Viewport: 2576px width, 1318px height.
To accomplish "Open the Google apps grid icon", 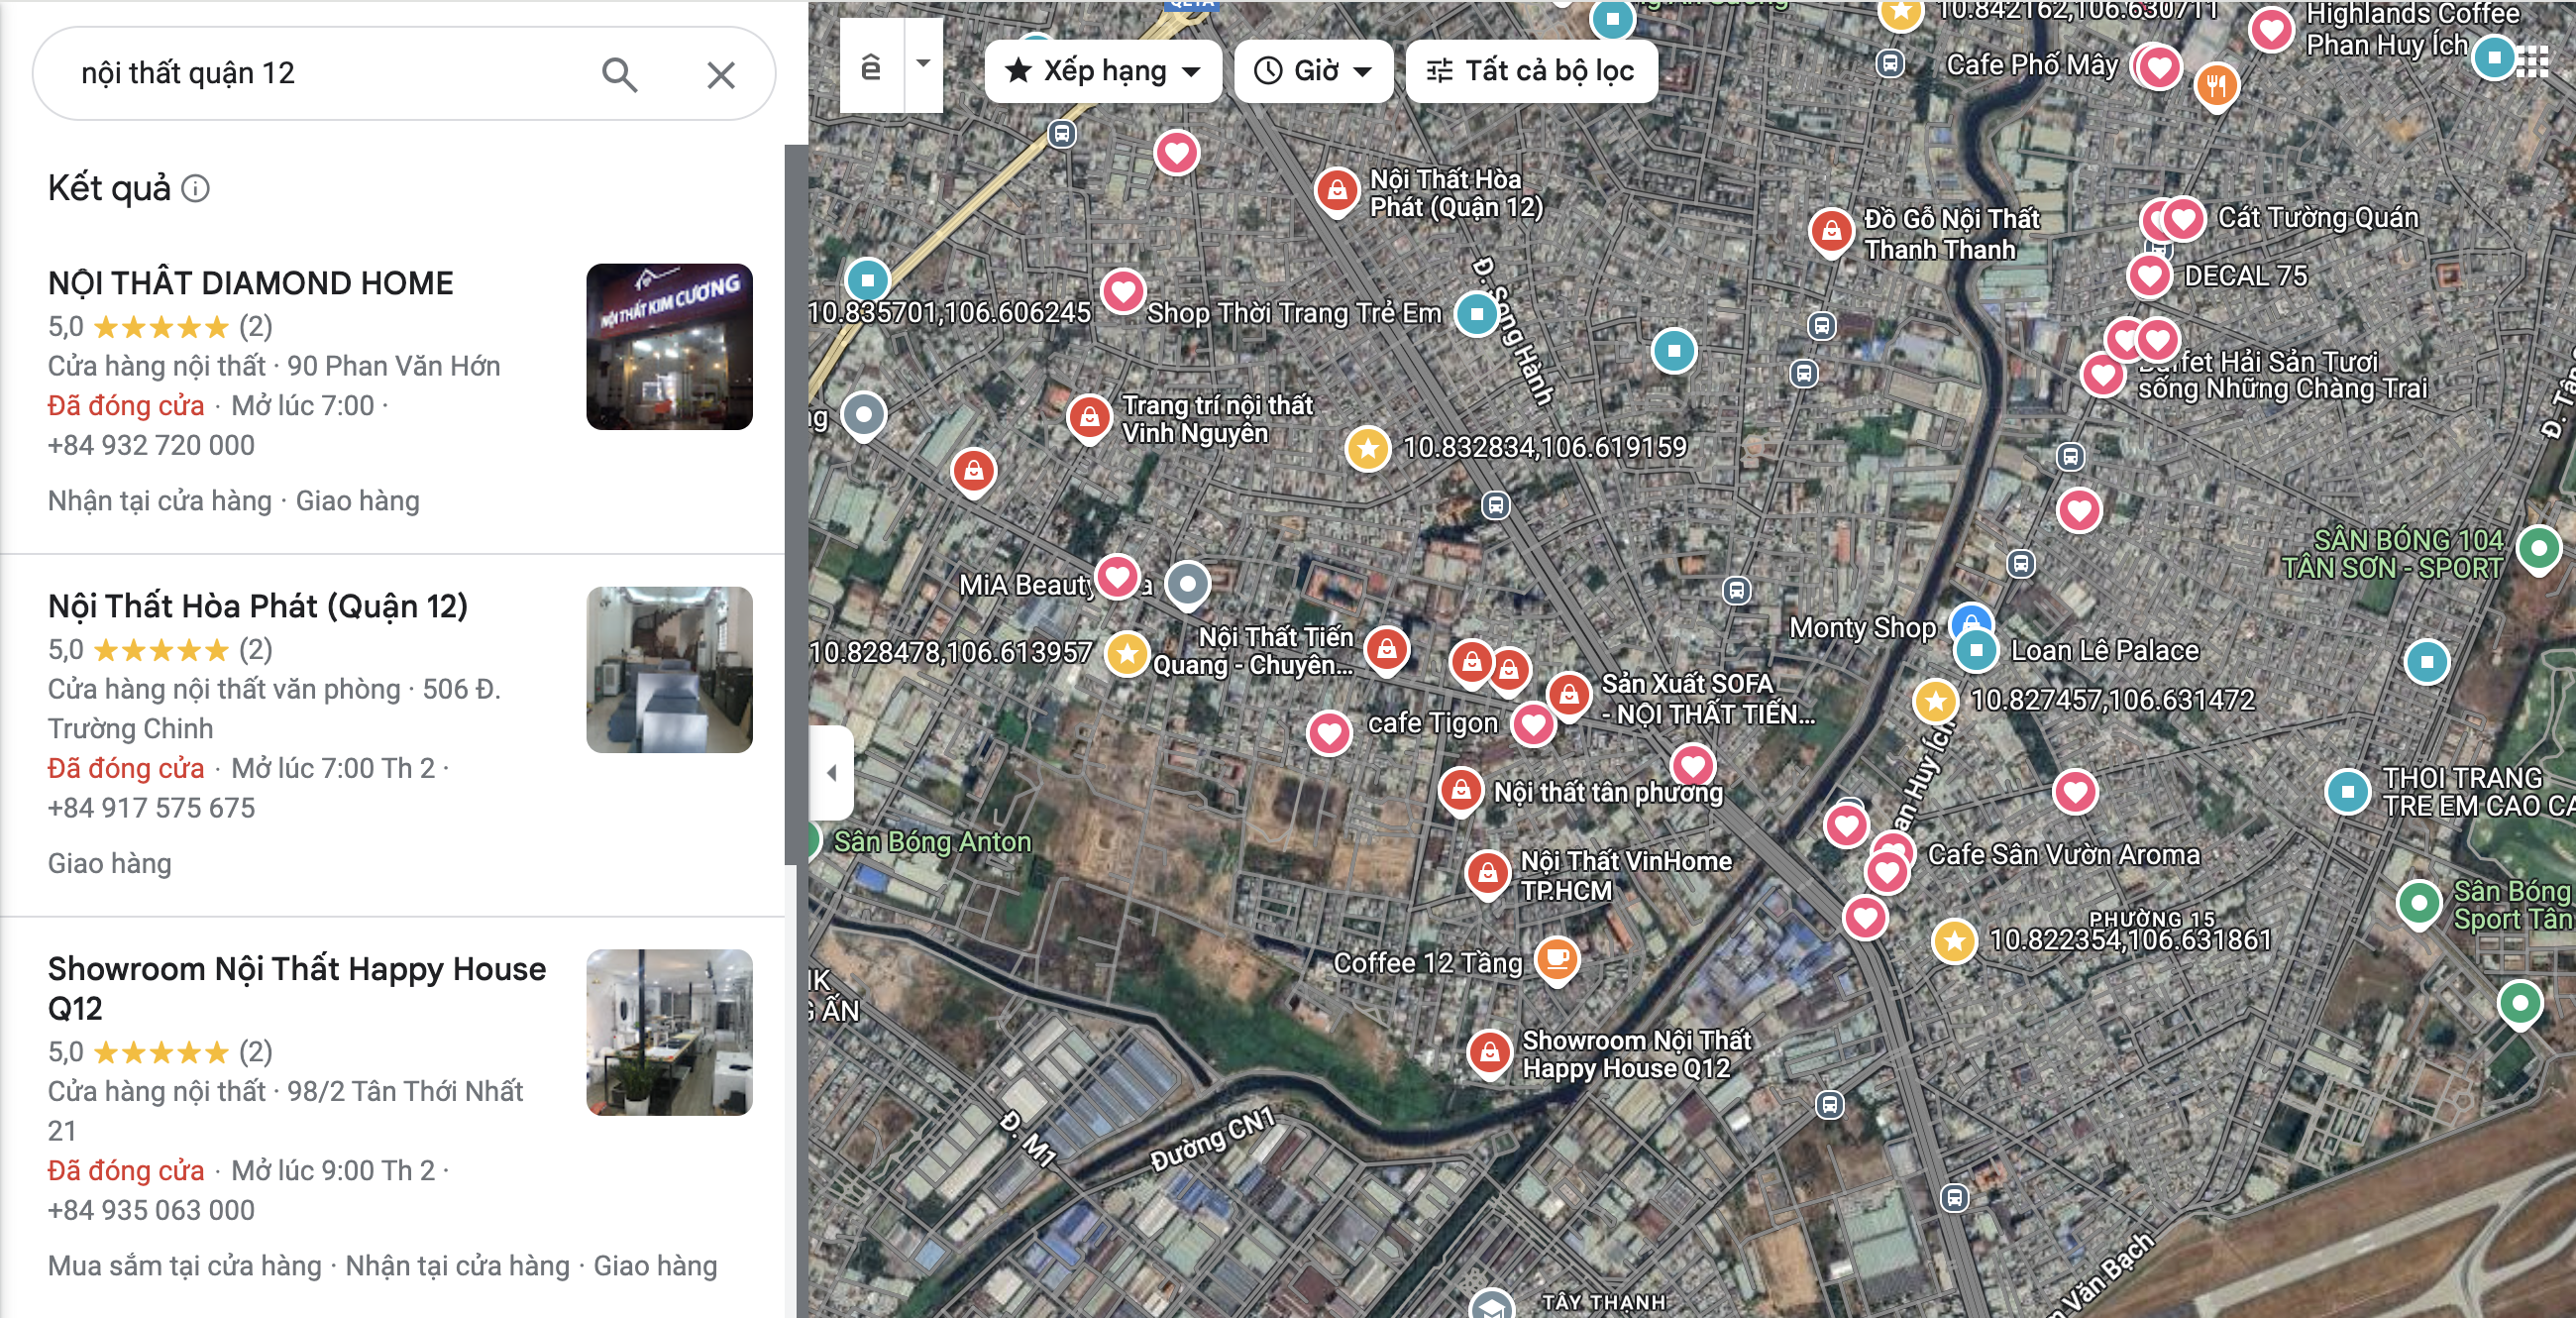I will (x=2531, y=62).
